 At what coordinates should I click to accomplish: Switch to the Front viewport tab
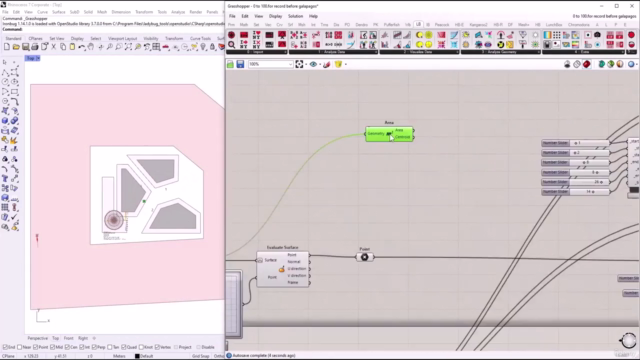(69, 338)
